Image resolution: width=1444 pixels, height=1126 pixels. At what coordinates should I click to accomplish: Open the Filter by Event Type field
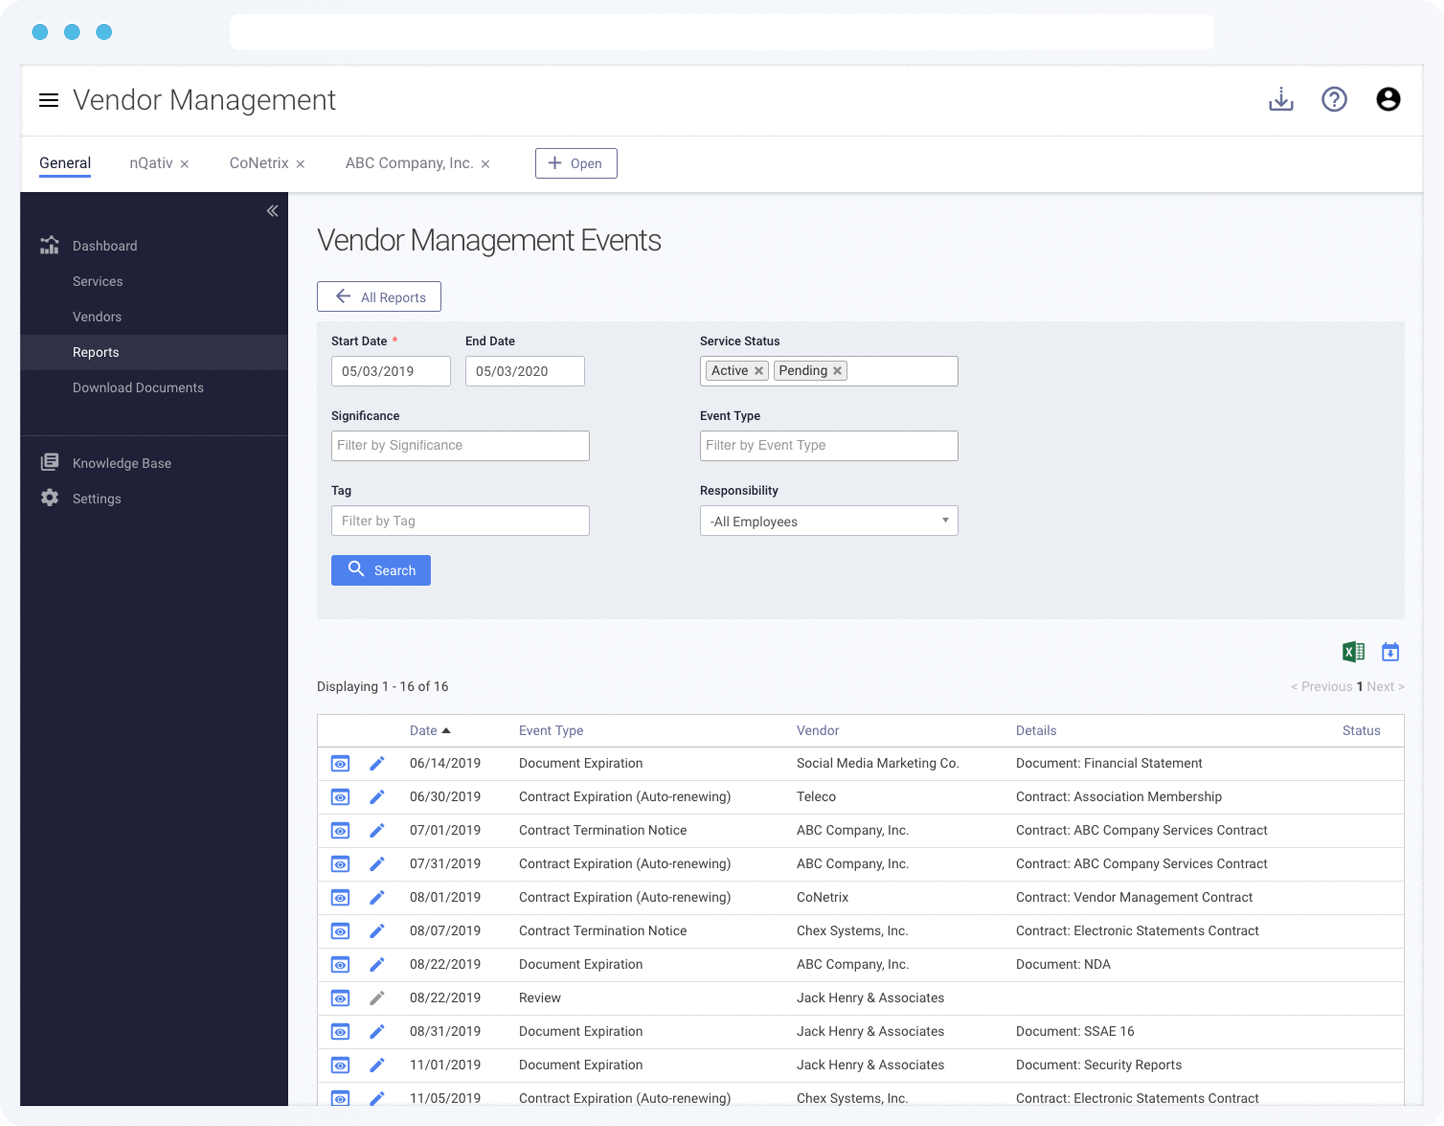pyautogui.click(x=829, y=446)
